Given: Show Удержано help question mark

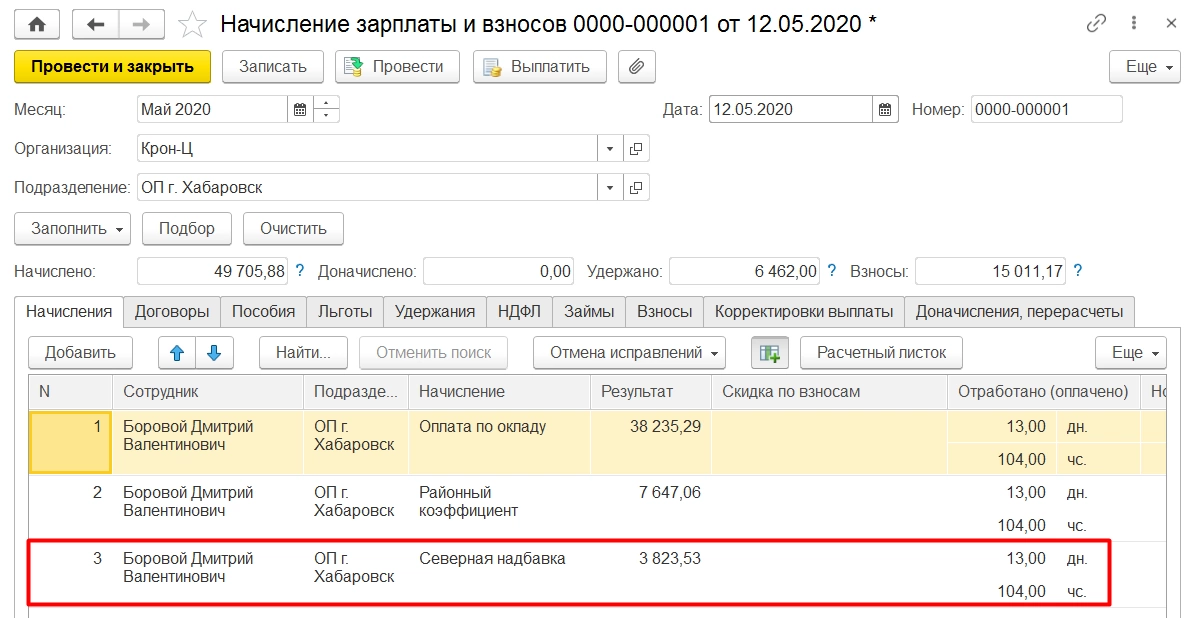Looking at the screenshot, I should (x=831, y=271).
